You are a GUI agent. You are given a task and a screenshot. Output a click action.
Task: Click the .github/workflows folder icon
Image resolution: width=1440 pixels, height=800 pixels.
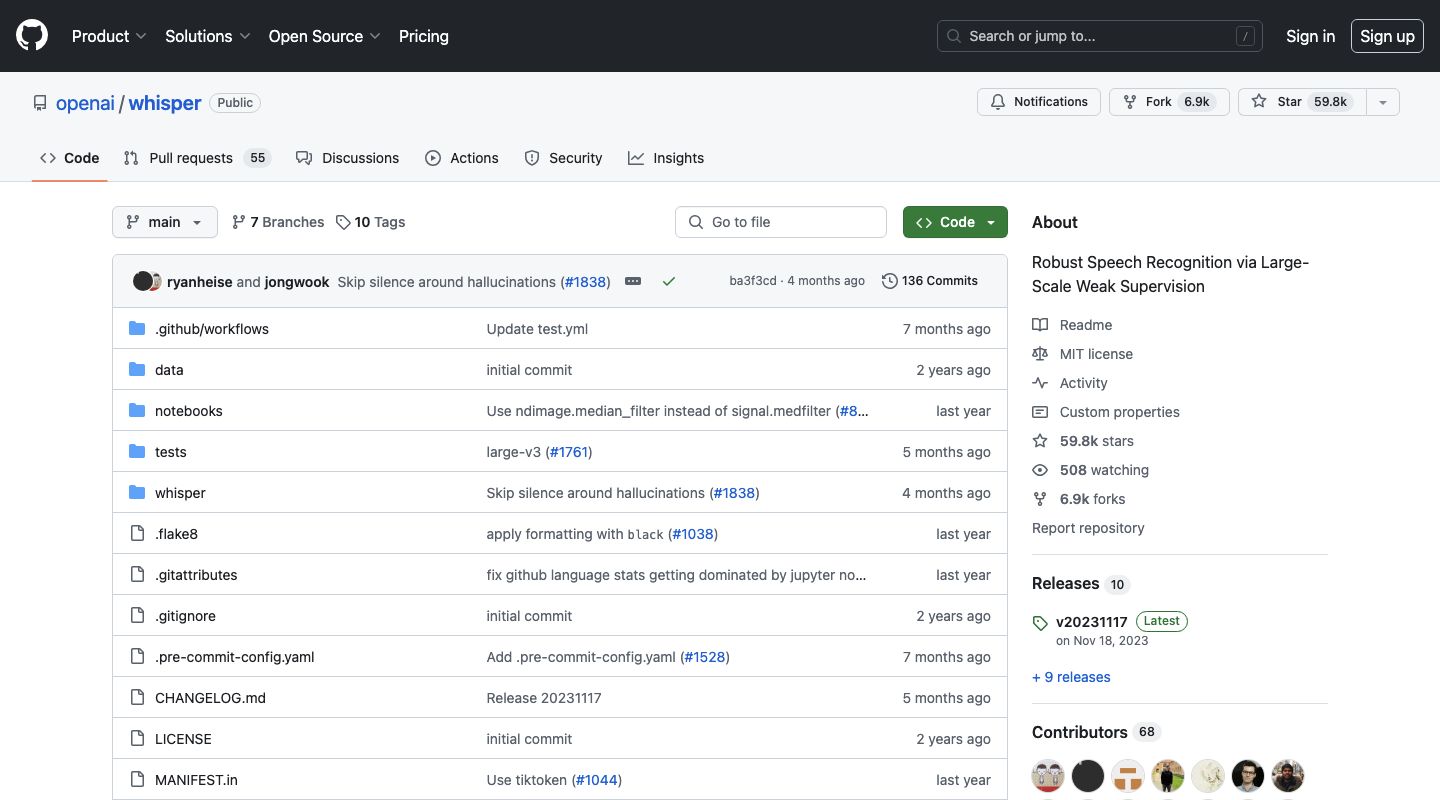coord(137,329)
